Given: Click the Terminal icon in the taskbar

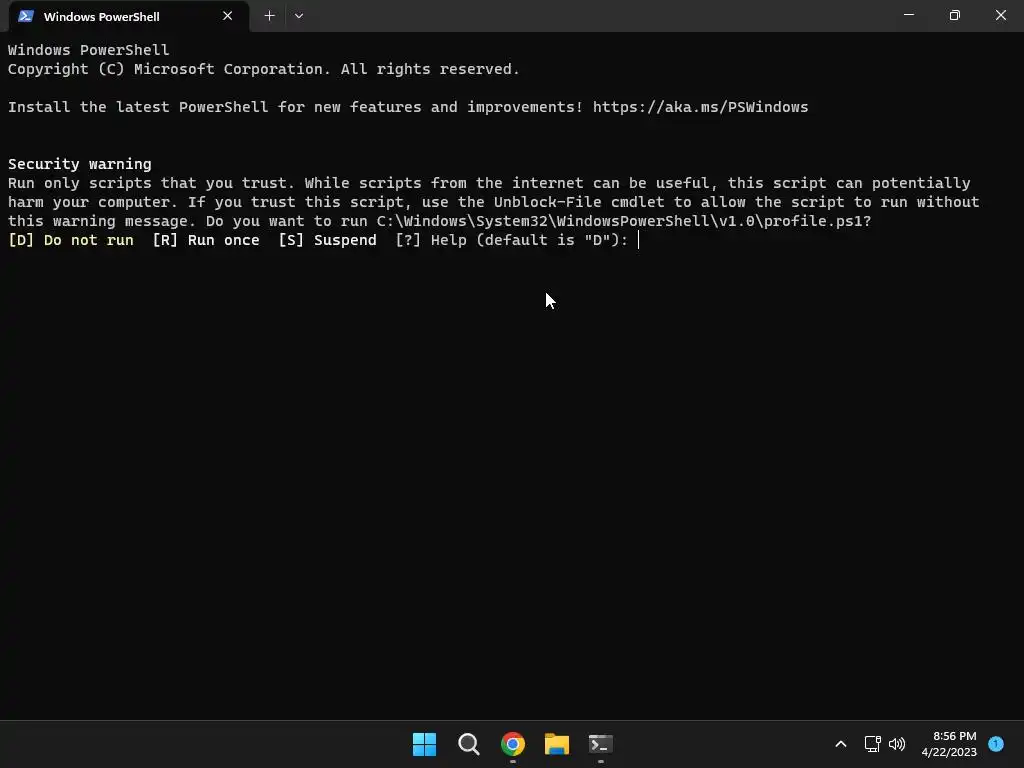Looking at the screenshot, I should coord(601,744).
